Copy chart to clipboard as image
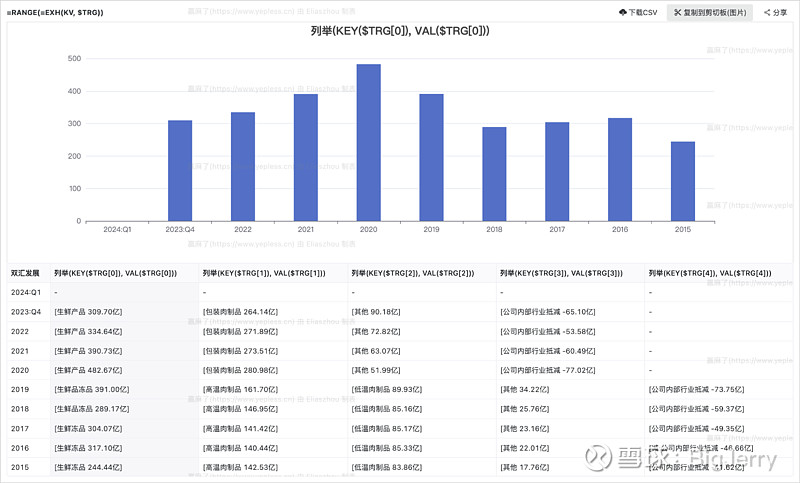The image size is (800, 483). (x=709, y=12)
